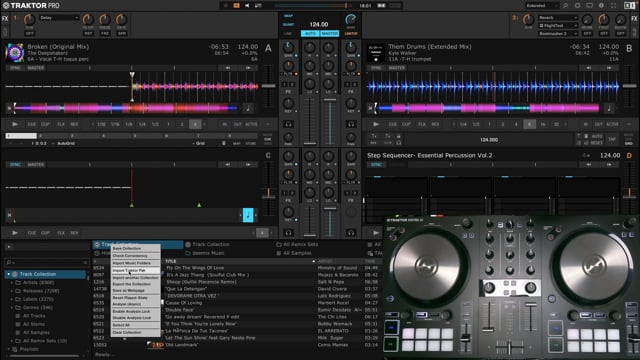Image resolution: width=640 pixels, height=360 pixels.
Task: Jump to track start on deck B stripe
Action: tap(370, 108)
